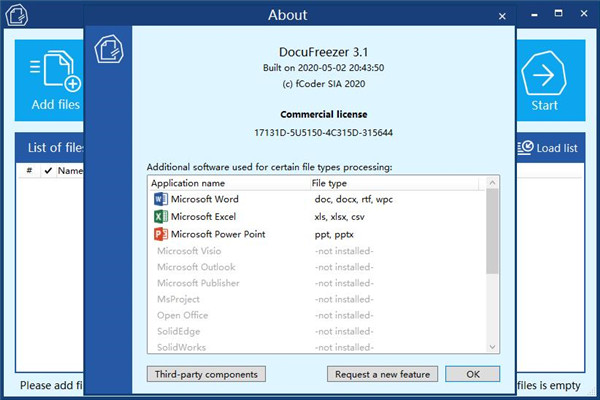
Task: Click the Load list icon
Action: point(526,147)
